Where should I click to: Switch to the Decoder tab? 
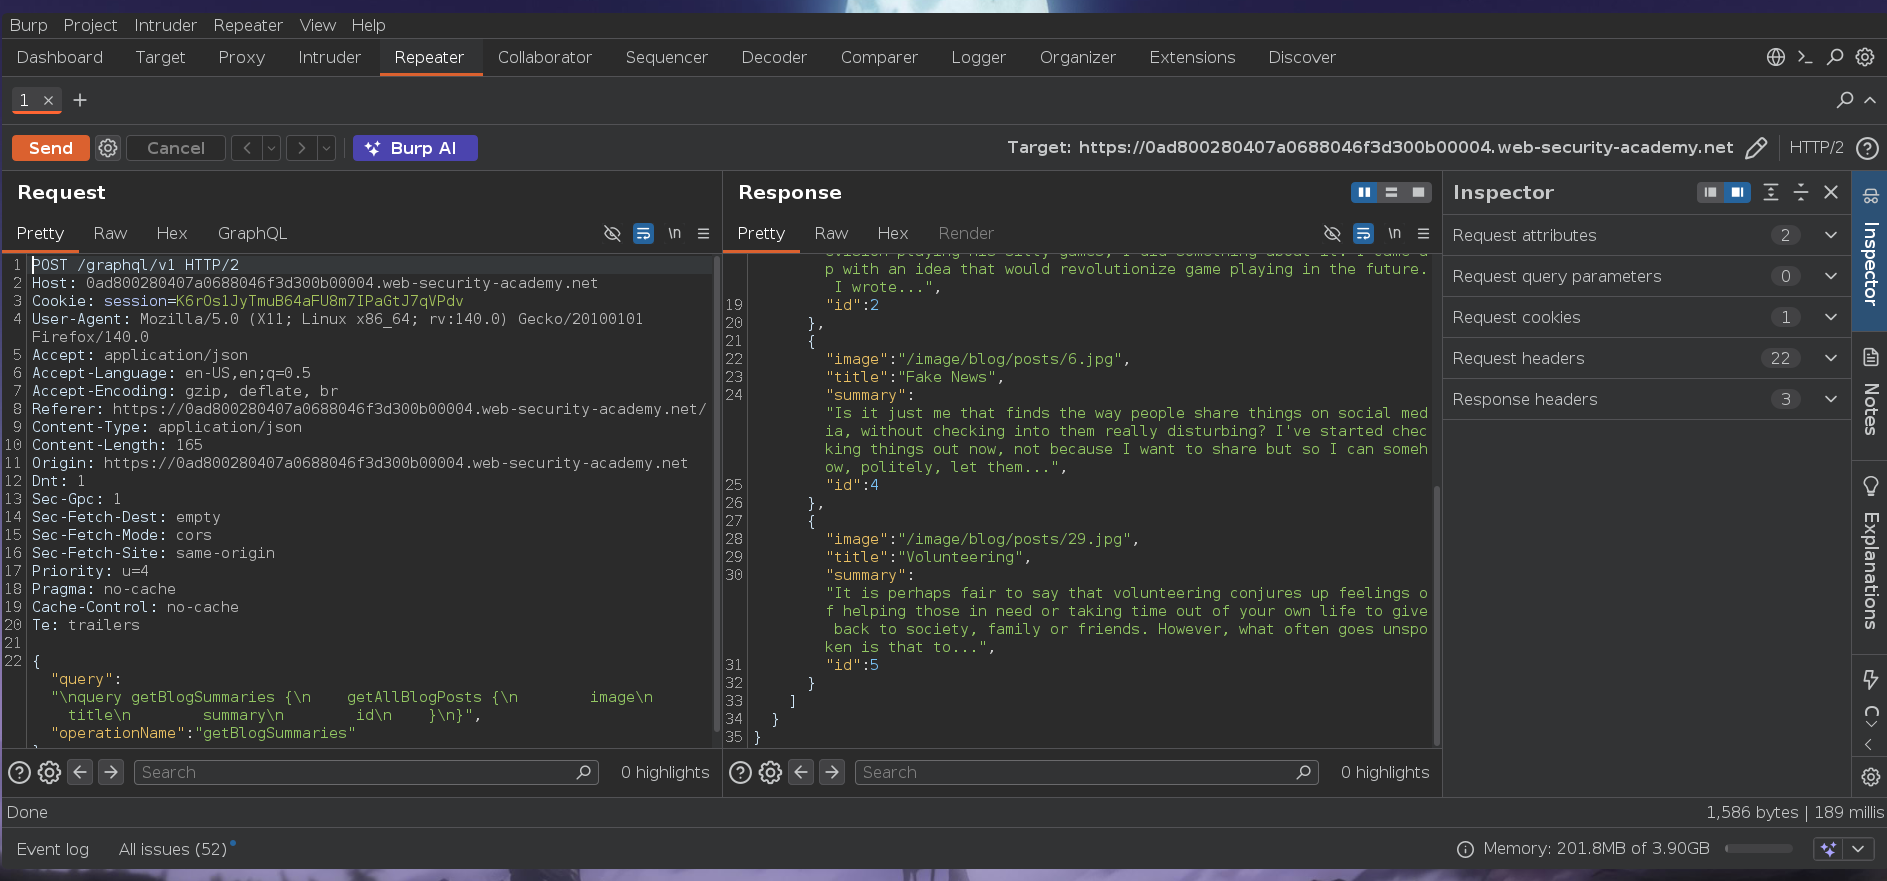(774, 57)
